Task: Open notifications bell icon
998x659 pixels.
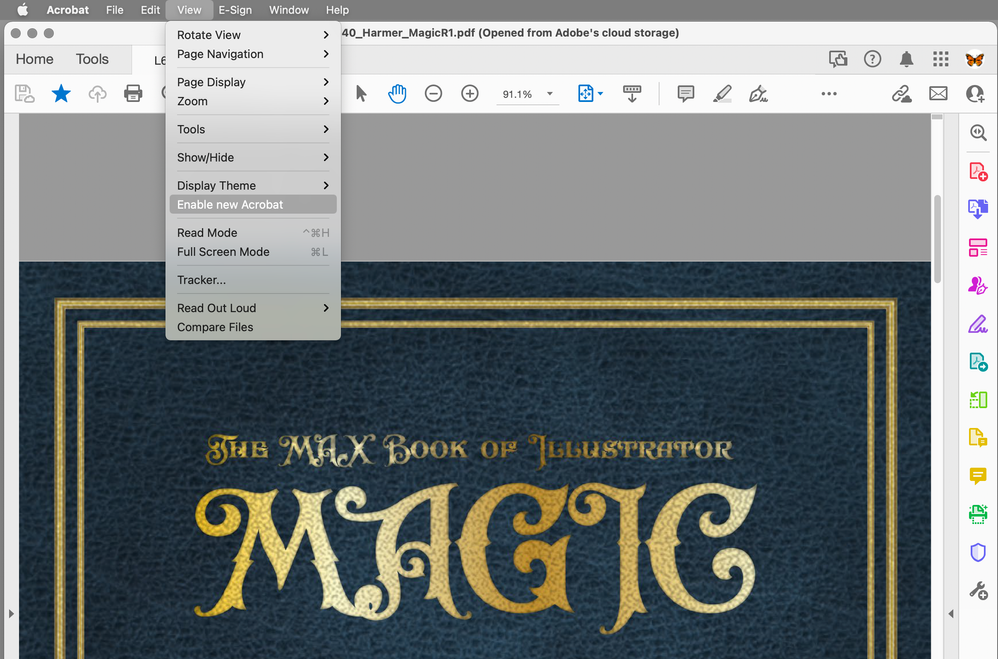Action: pyautogui.click(x=906, y=59)
